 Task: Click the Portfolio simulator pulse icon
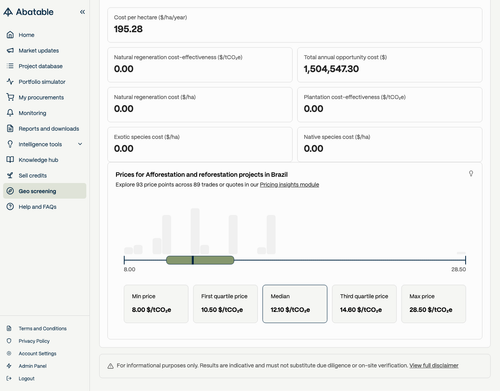pos(10,82)
